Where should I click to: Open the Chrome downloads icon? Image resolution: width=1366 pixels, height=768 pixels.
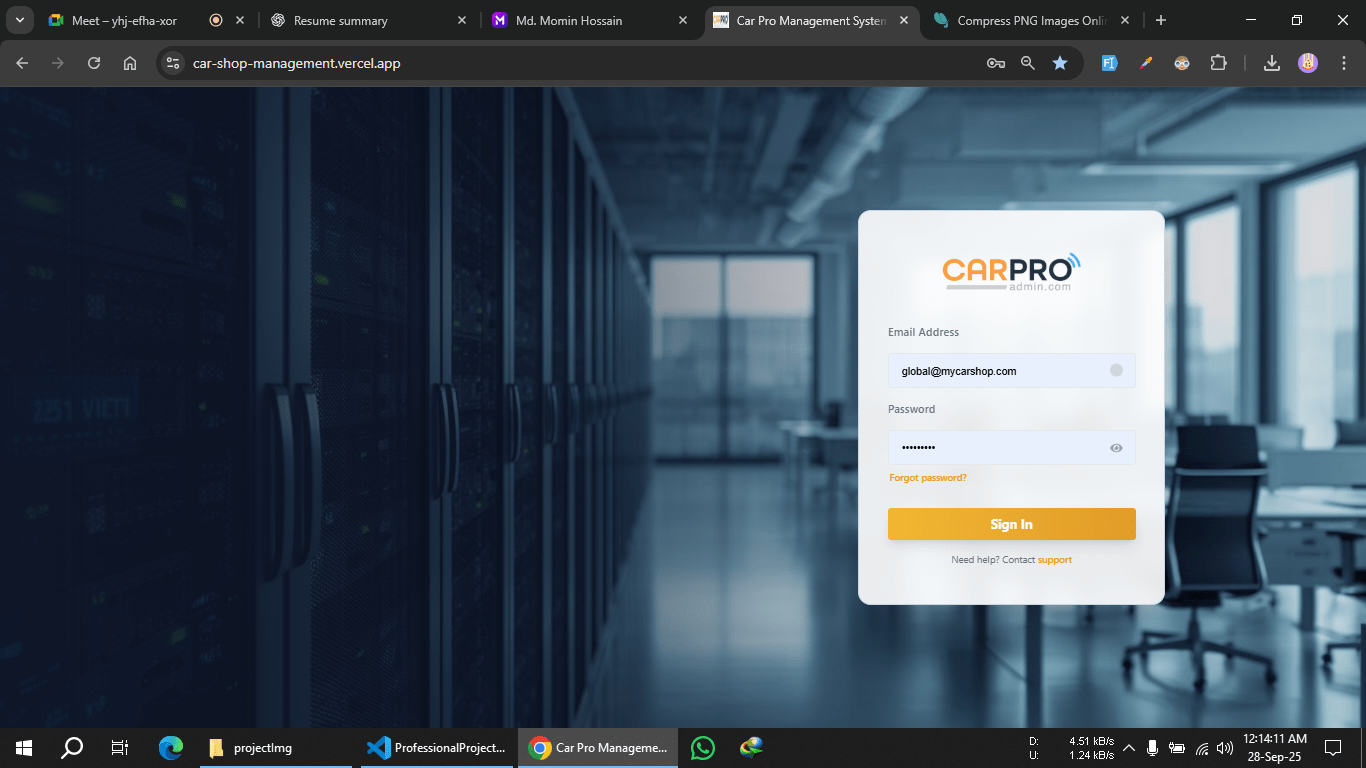pos(1272,63)
